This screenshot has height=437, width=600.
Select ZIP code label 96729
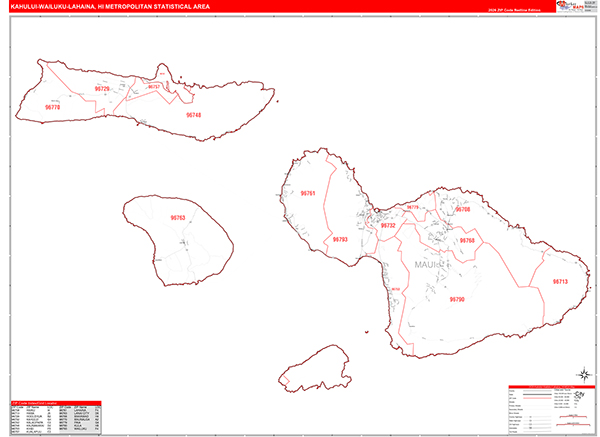pos(102,89)
